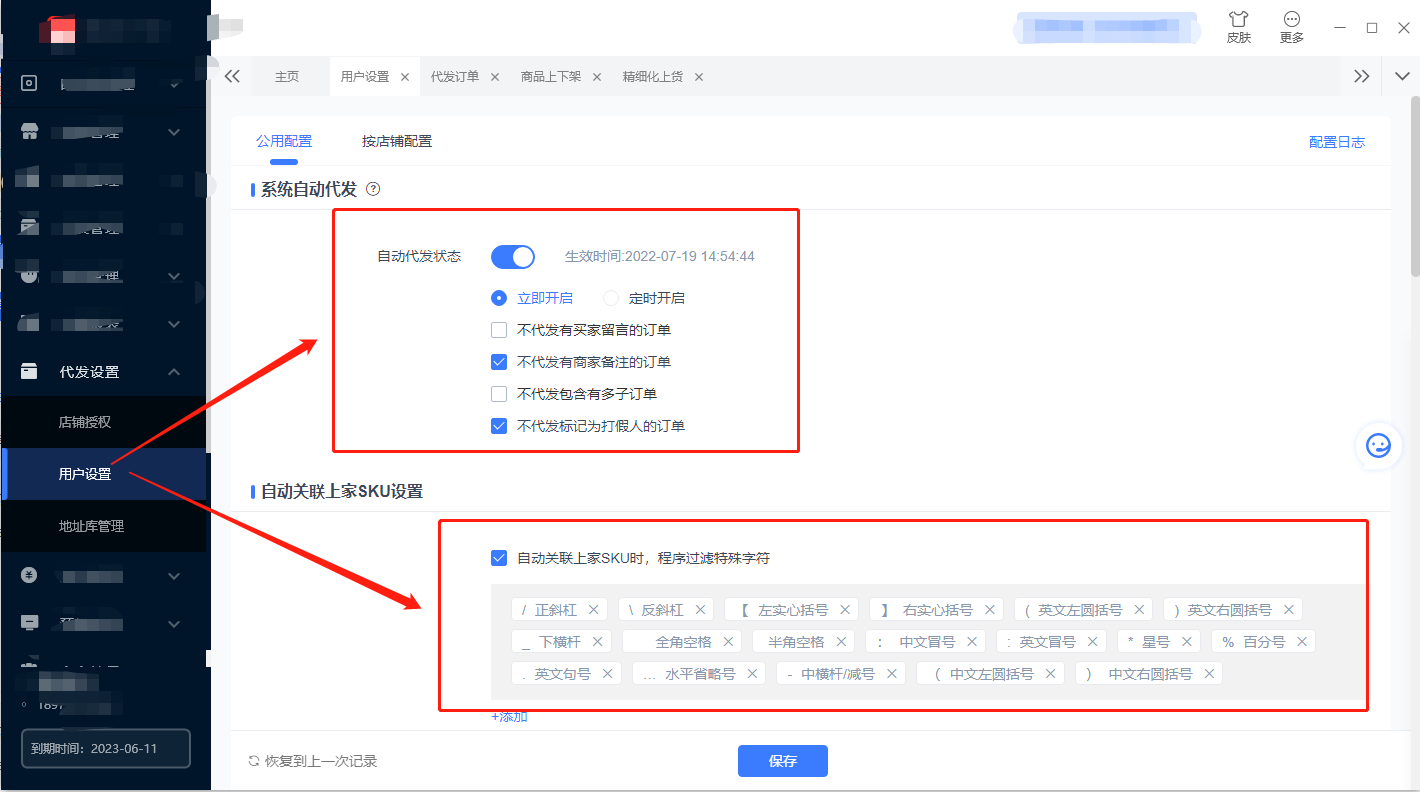Remove the 英文左圆括号 tag
This screenshot has height=792, width=1420.
click(x=1138, y=610)
